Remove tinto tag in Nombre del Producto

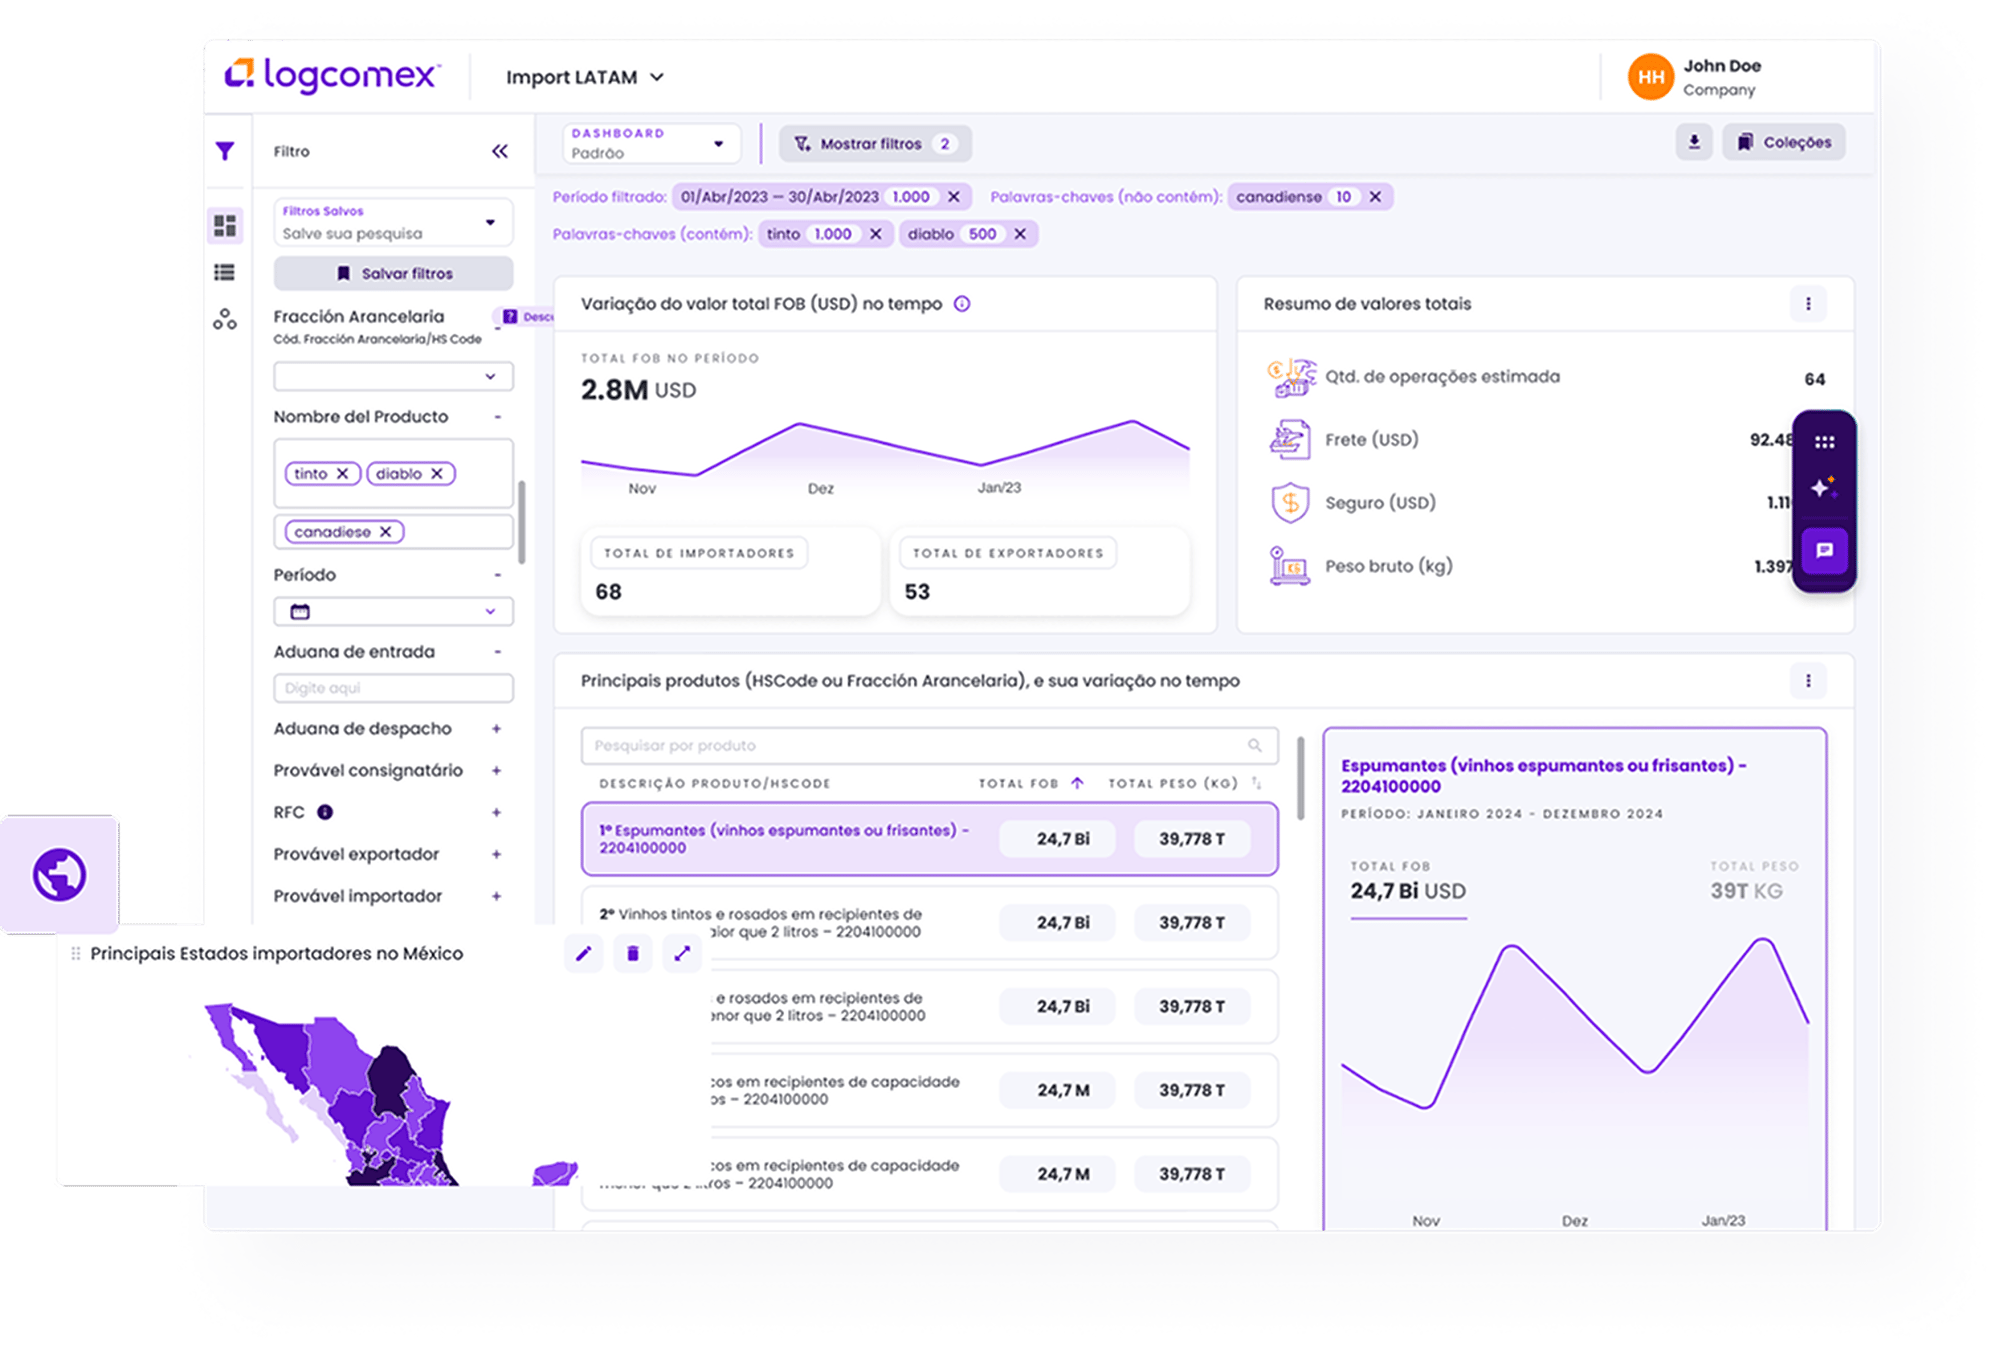pos(342,473)
